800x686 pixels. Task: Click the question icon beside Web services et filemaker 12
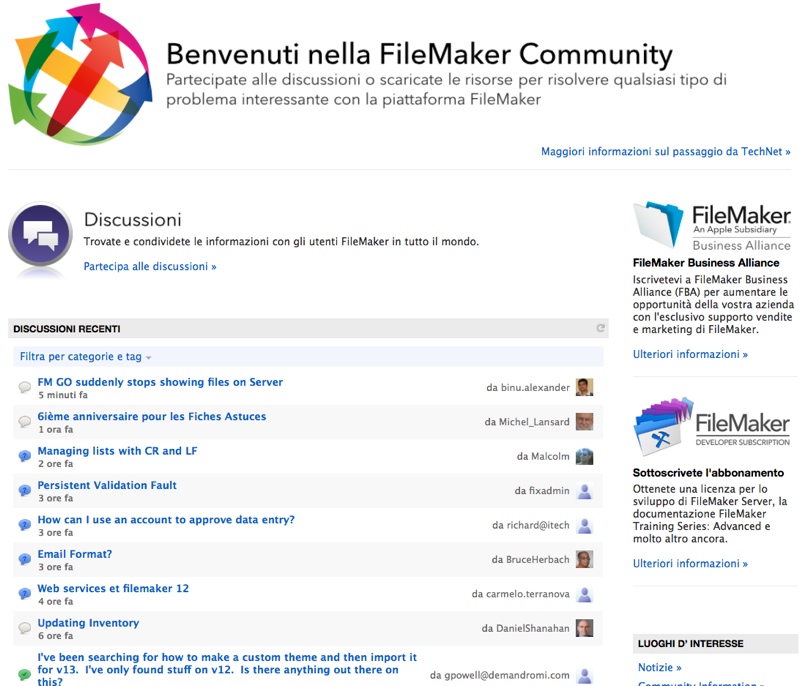pyautogui.click(x=24, y=594)
